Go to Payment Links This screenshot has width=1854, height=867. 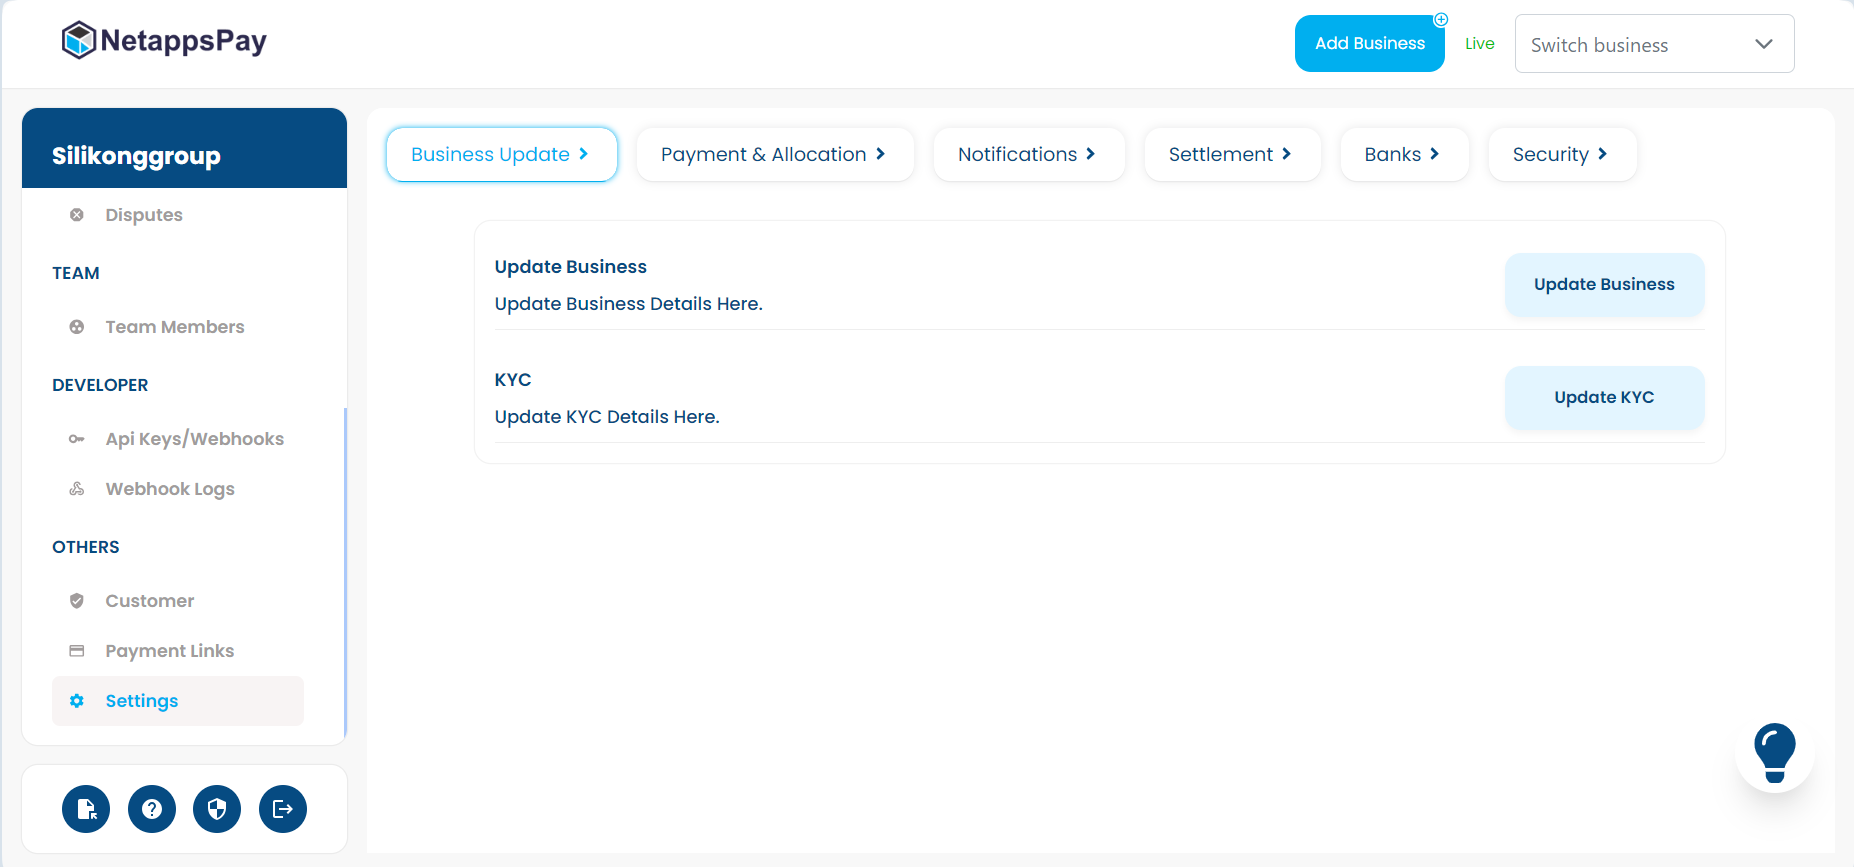178,651
